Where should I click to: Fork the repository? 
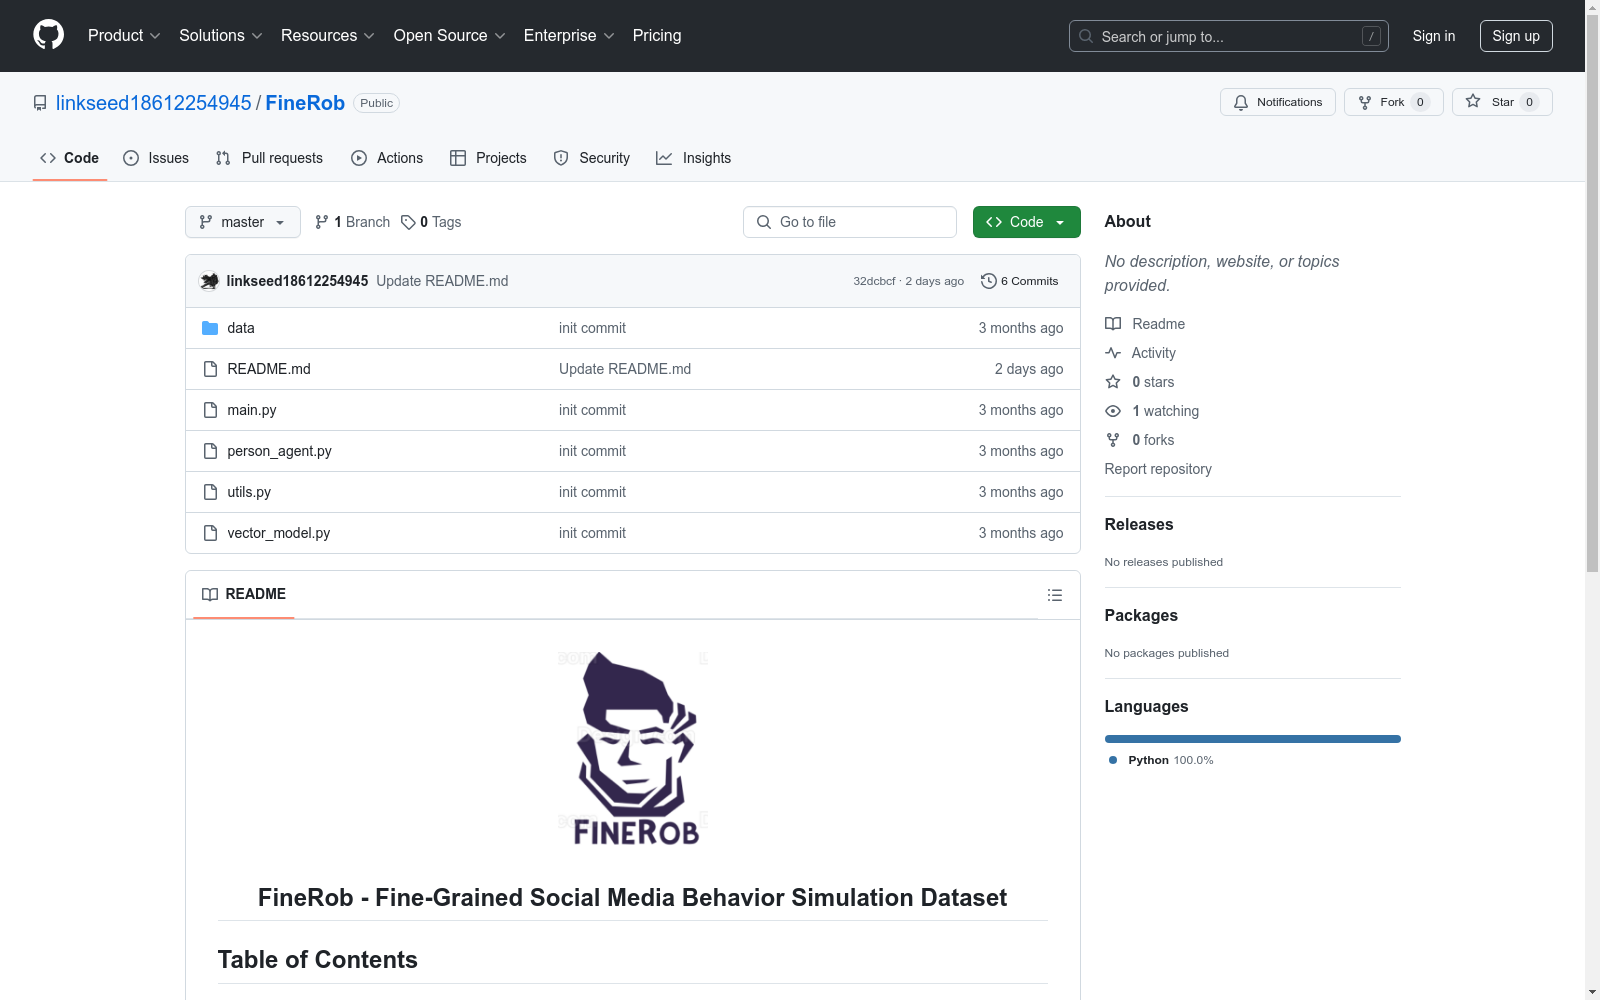coord(1393,102)
